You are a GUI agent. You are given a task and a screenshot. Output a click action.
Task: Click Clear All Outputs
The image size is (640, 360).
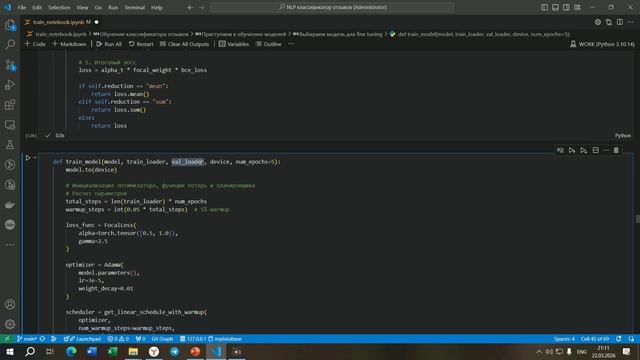point(184,44)
